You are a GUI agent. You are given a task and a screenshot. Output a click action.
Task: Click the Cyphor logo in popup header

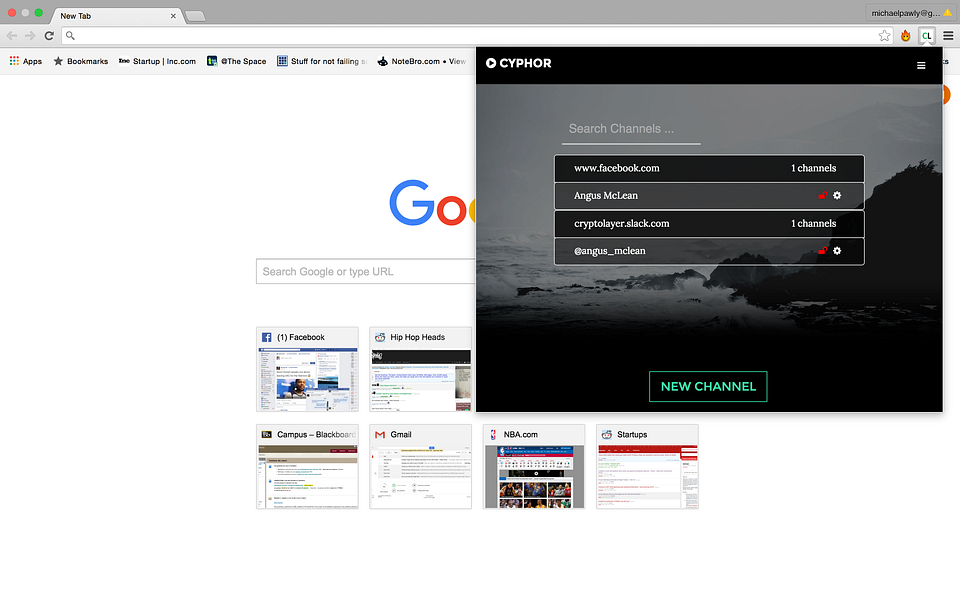click(519, 63)
